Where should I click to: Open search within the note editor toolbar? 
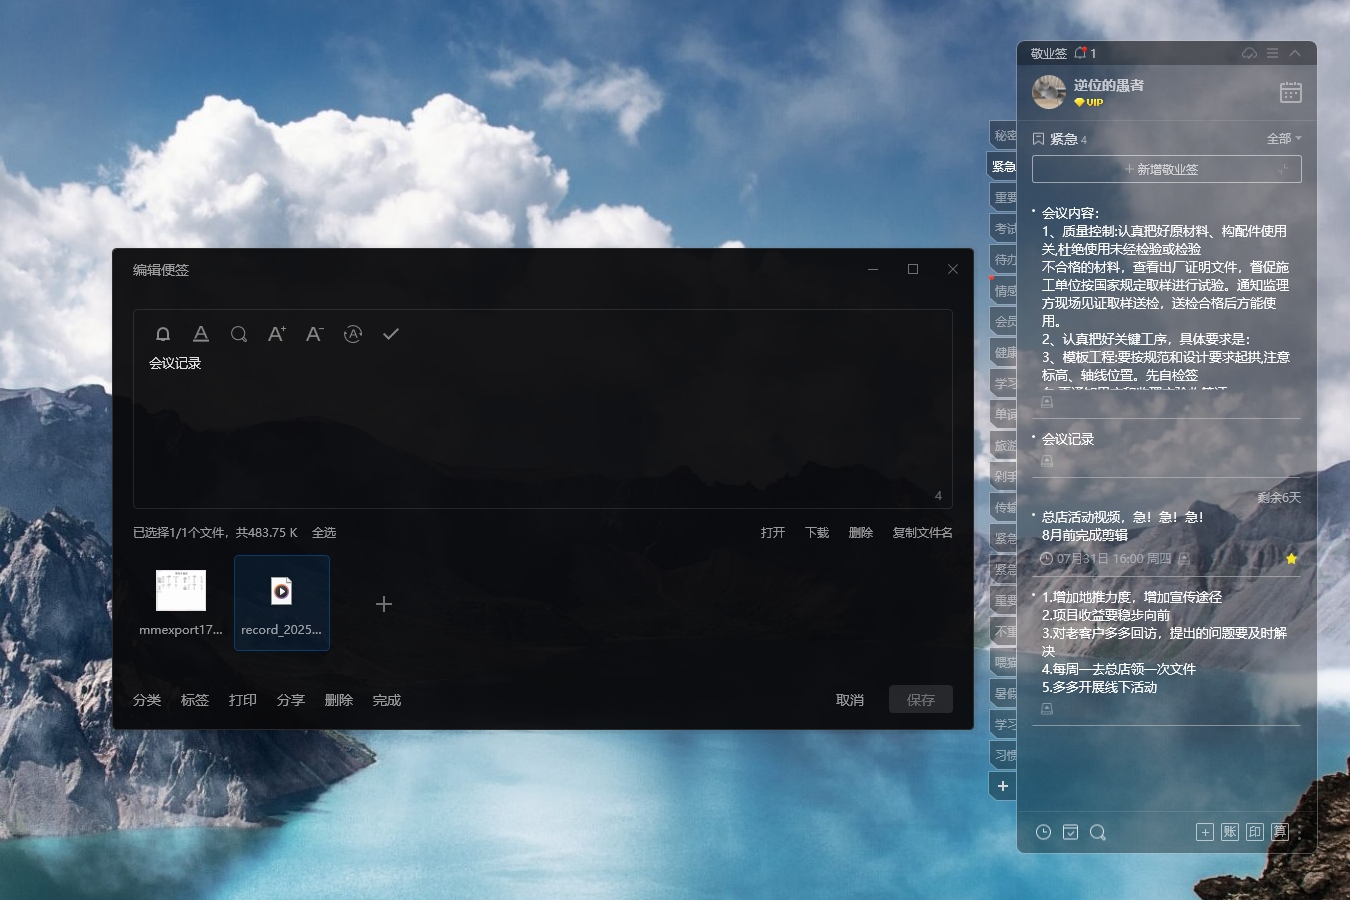click(239, 334)
